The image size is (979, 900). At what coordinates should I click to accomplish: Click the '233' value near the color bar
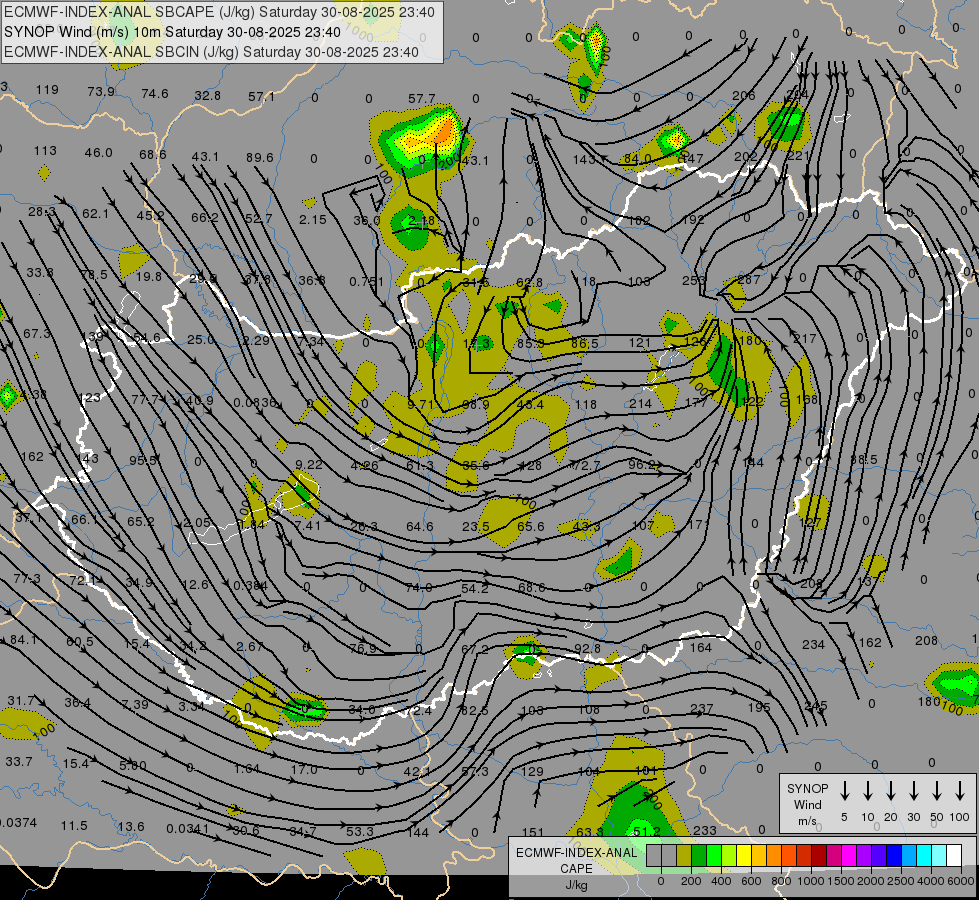click(x=705, y=830)
